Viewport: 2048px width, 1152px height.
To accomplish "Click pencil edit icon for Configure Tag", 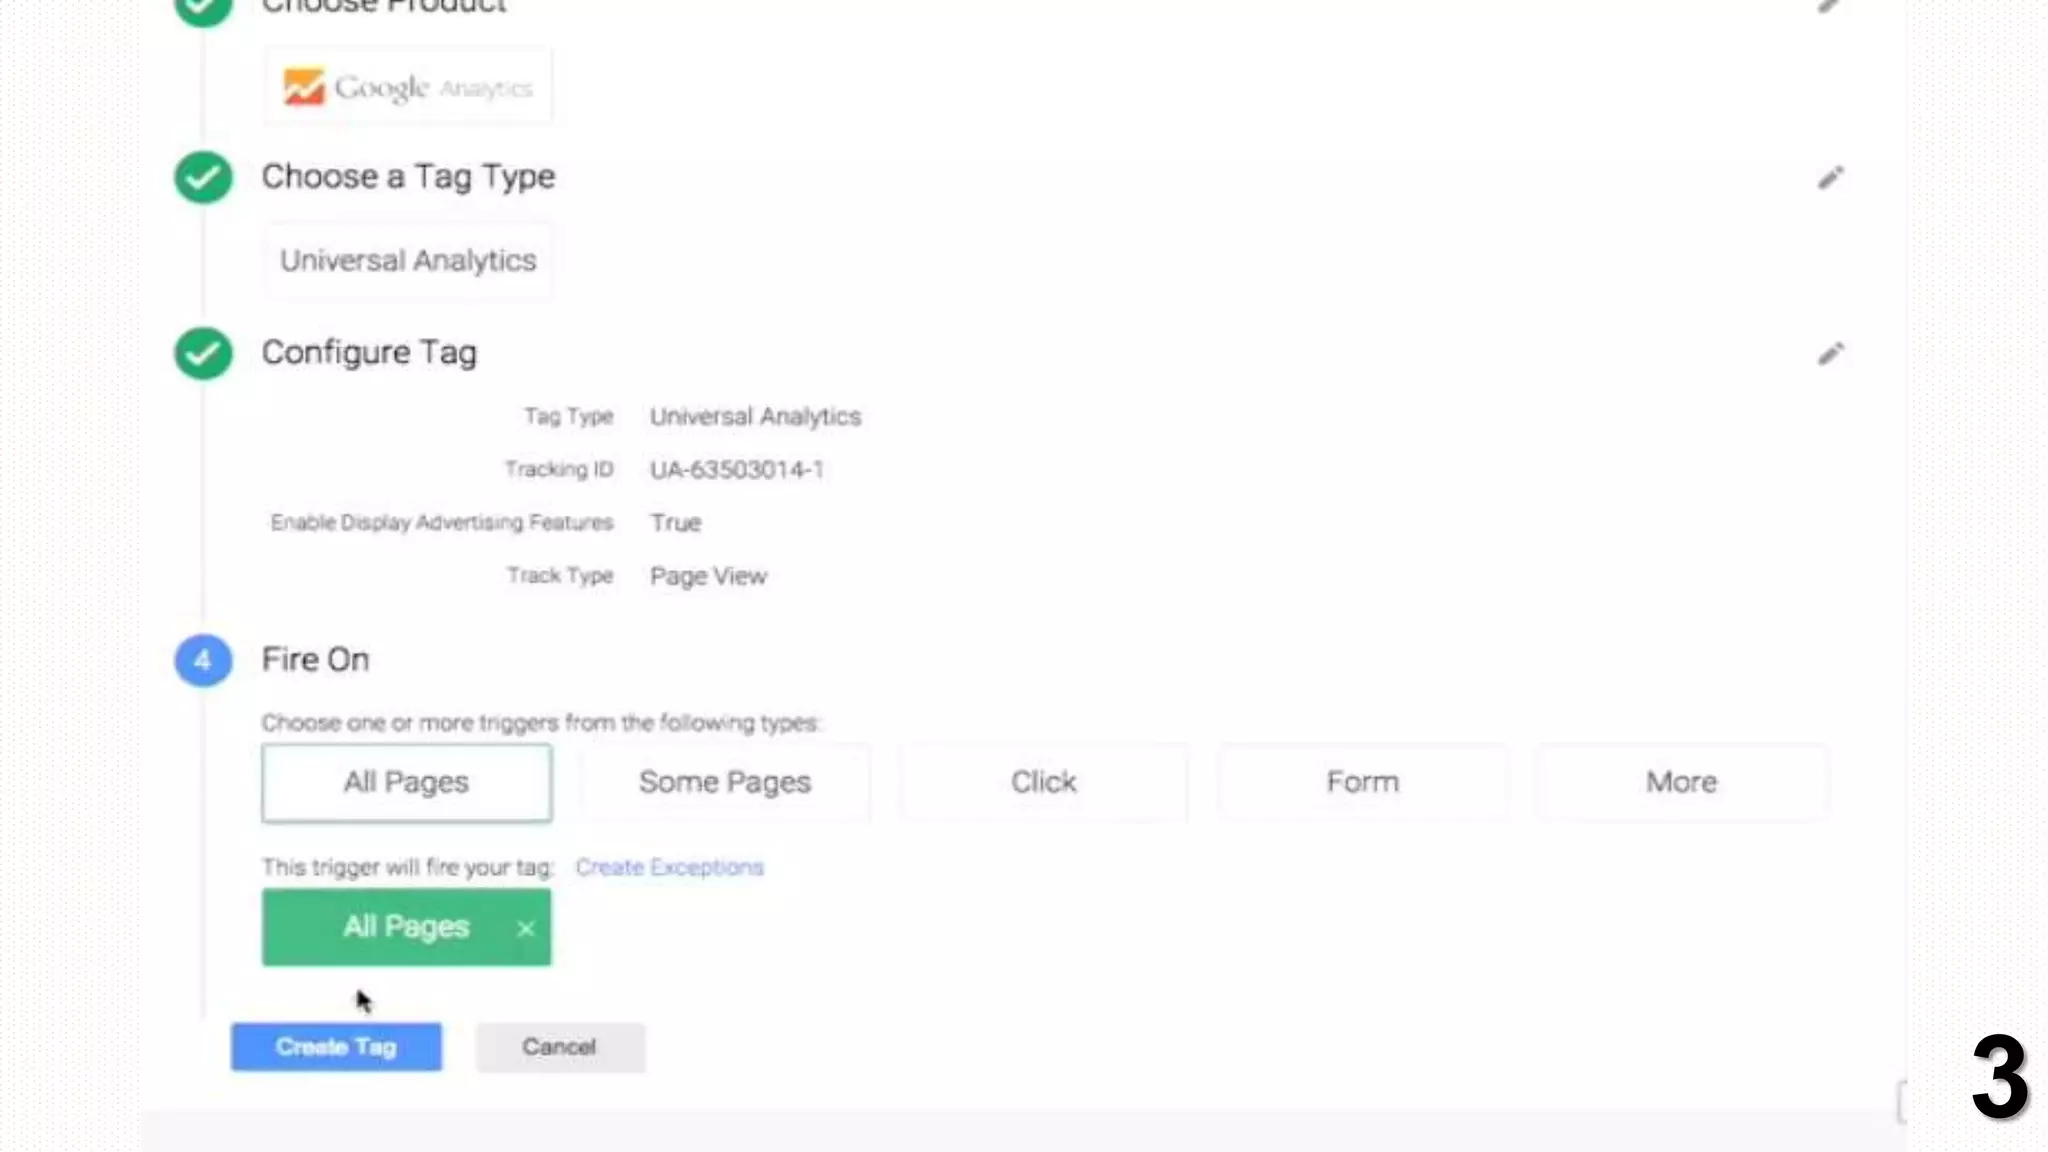I will click(1830, 354).
